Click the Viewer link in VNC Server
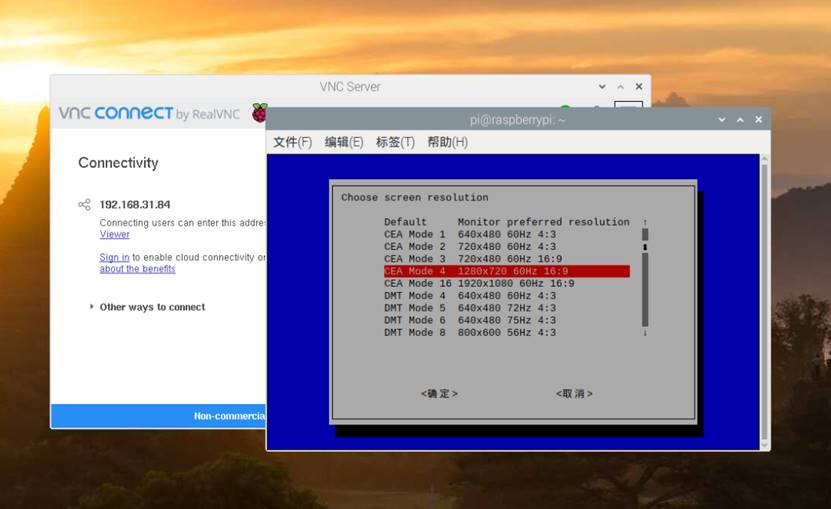The height and width of the screenshot is (509, 831). tap(114, 234)
